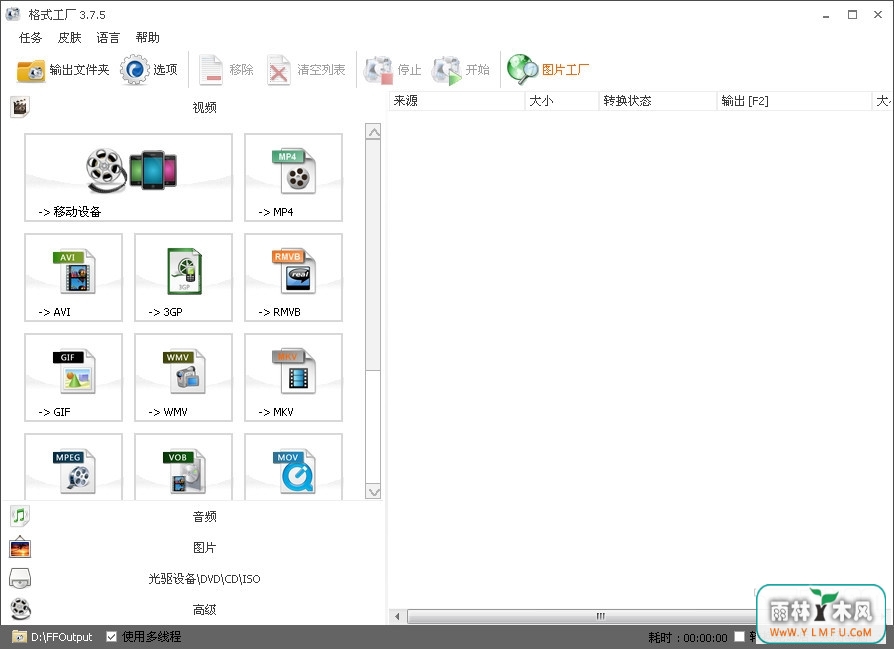Select the -> WMV conversion tile
Viewport: 894px width, 649px height.
click(184, 378)
